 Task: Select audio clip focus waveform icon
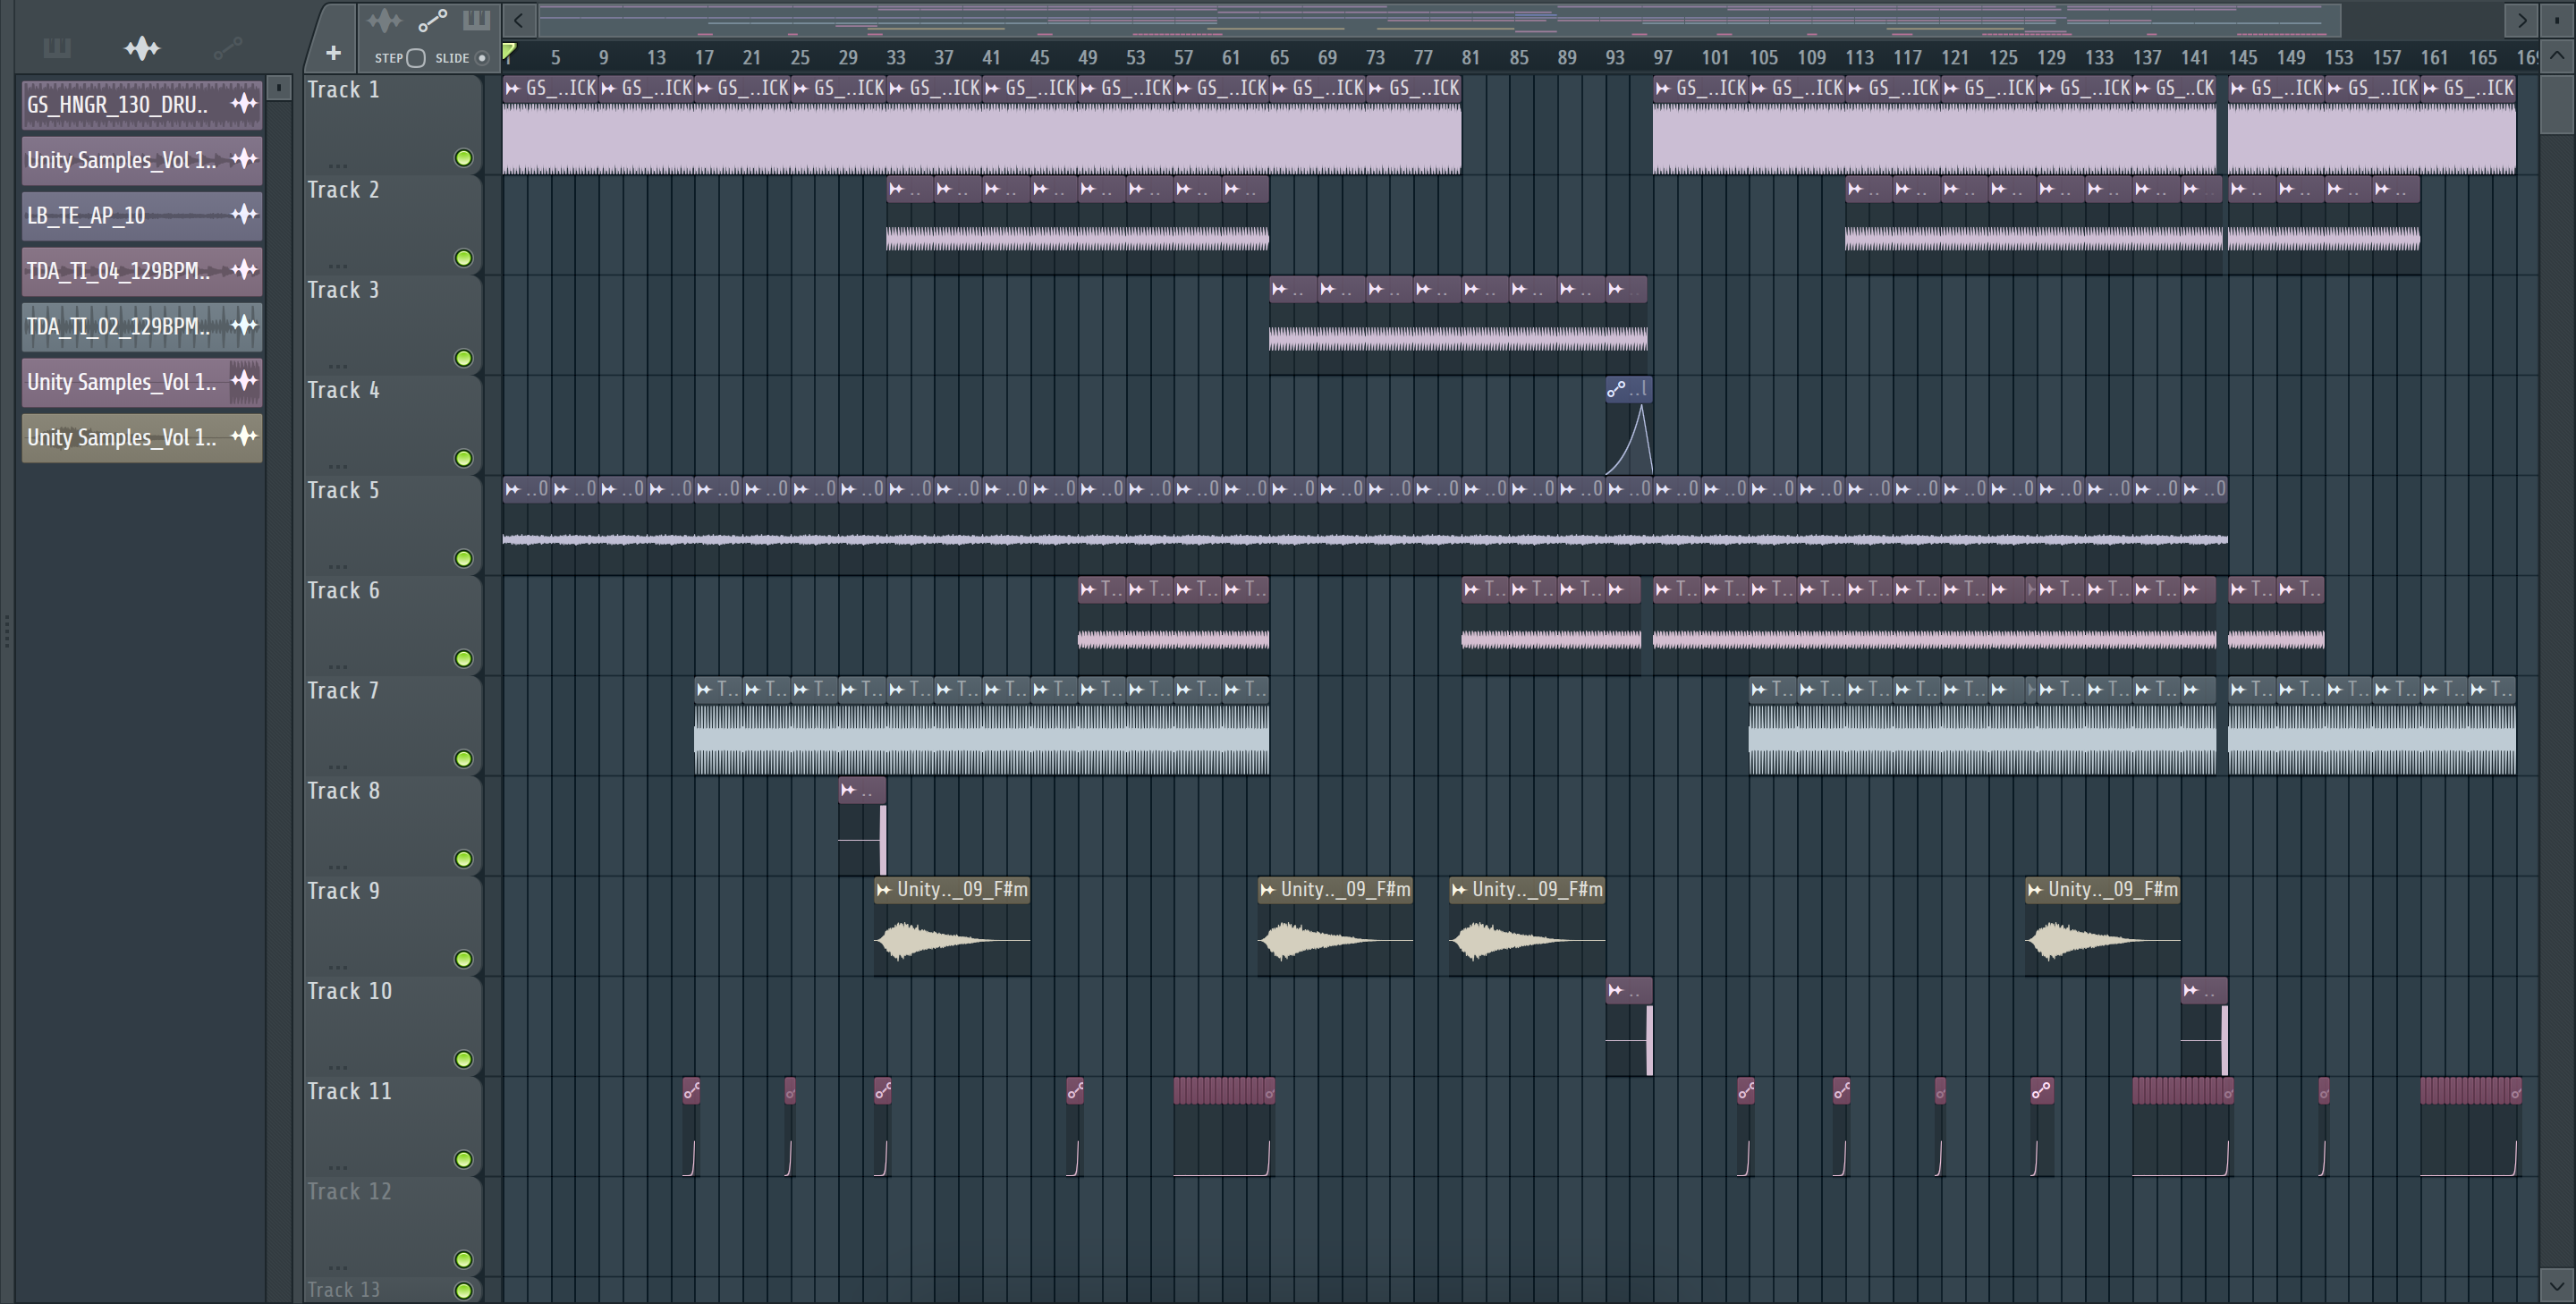tap(383, 20)
